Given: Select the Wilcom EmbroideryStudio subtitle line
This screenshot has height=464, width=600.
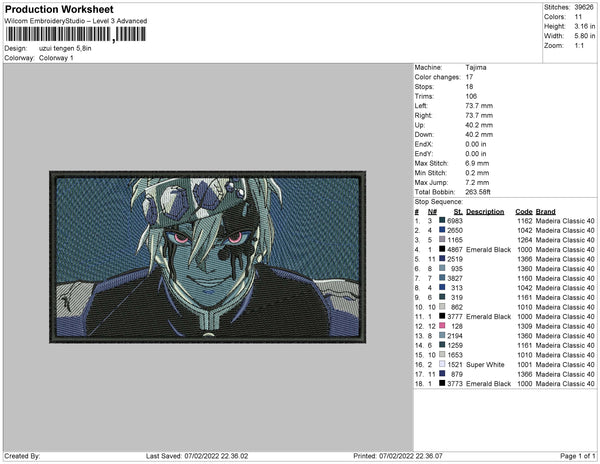Looking at the screenshot, I should pos(76,21).
